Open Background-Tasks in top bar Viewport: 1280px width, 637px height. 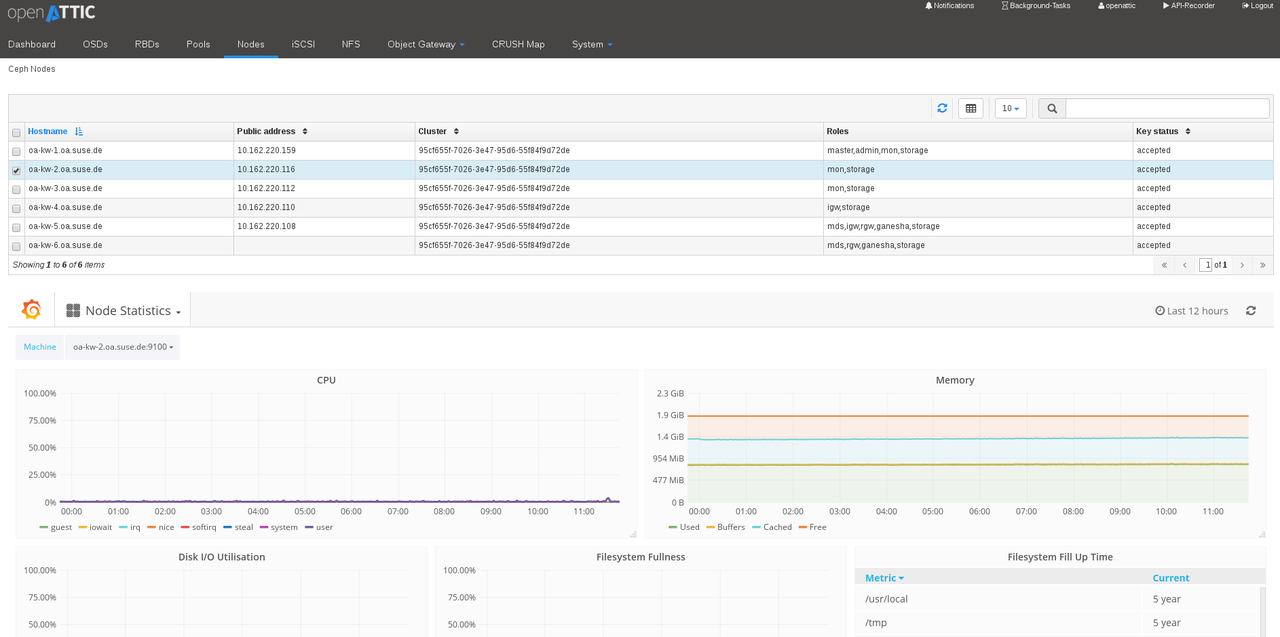(x=1035, y=6)
